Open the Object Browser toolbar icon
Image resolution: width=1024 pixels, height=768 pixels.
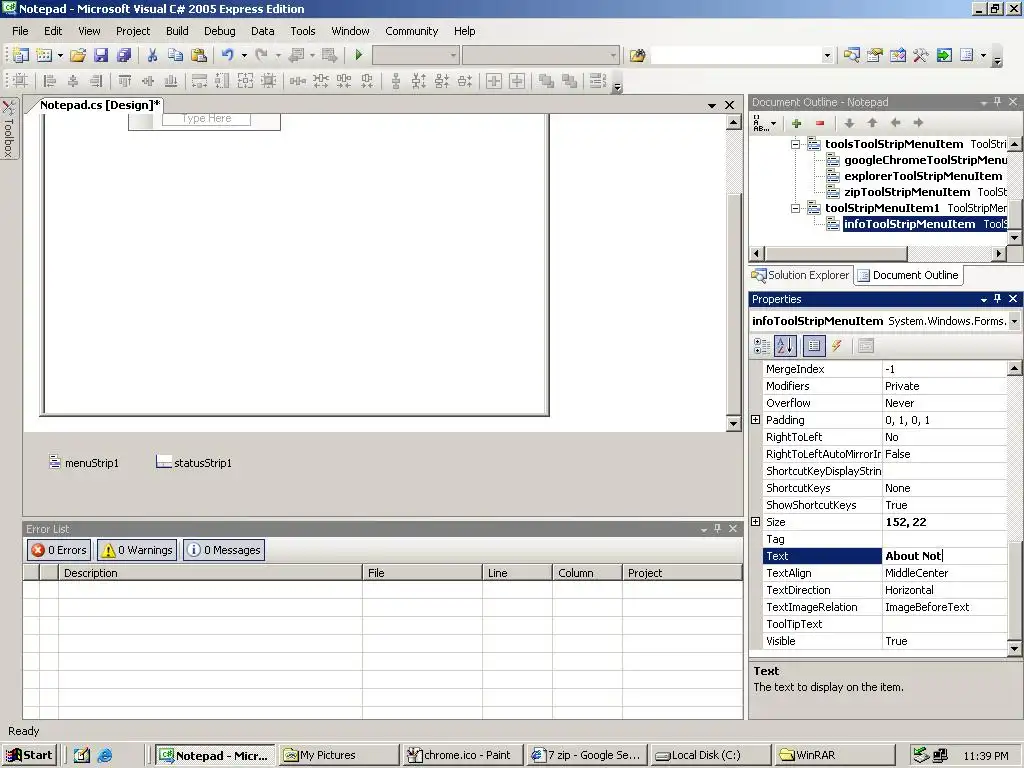click(x=898, y=56)
